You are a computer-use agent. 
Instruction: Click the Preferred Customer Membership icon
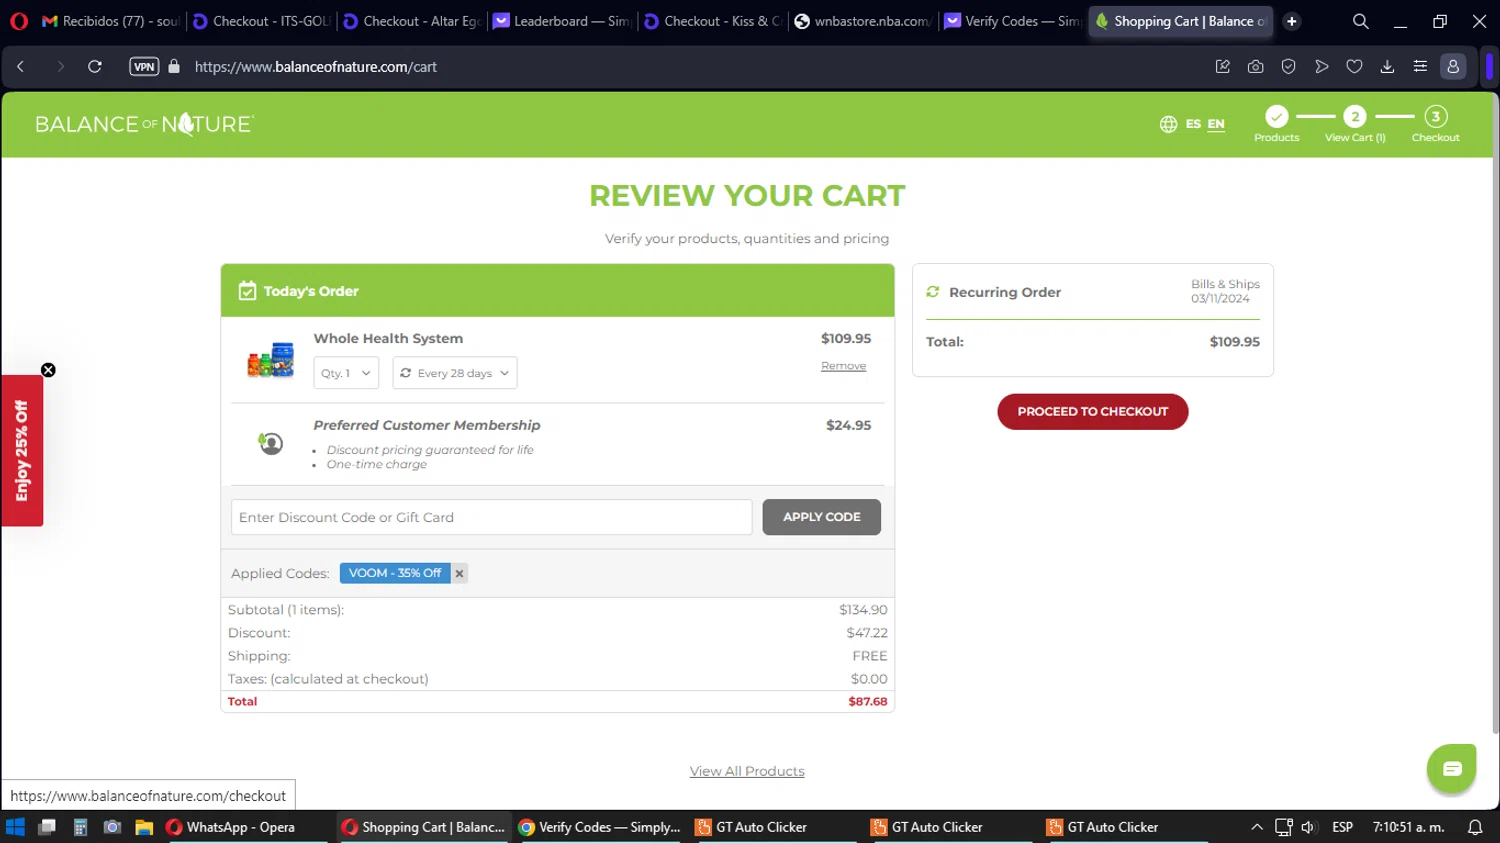click(x=270, y=443)
